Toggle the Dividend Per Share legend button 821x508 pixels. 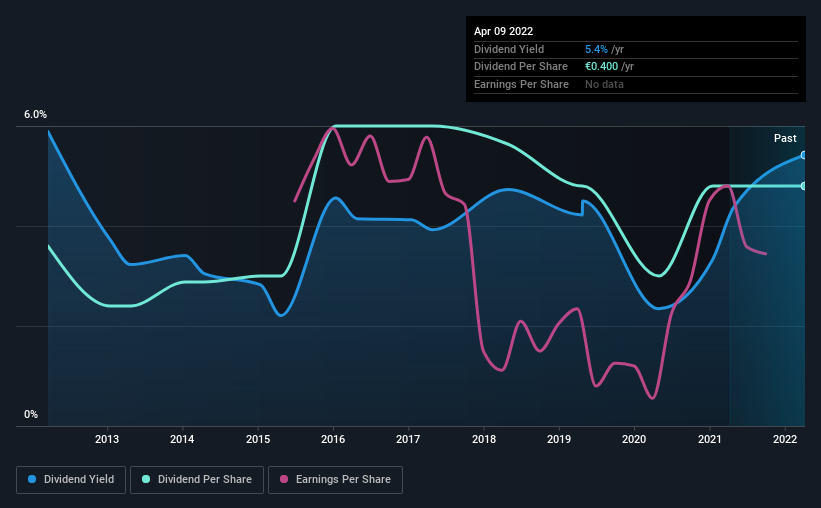(x=197, y=480)
